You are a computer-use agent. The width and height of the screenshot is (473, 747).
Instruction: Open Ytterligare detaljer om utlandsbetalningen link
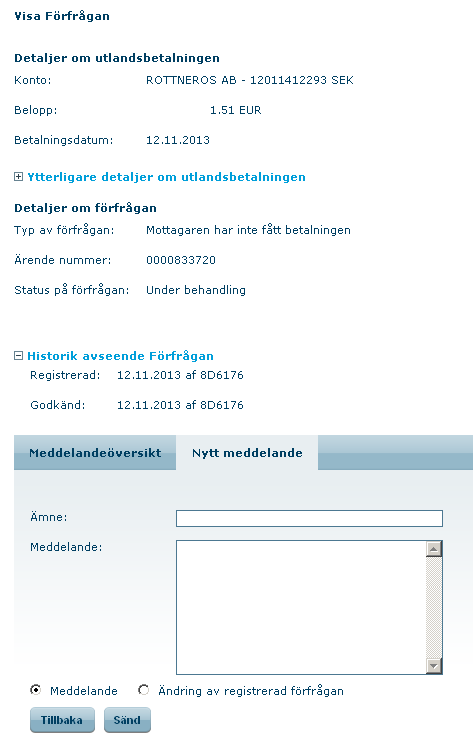[x=166, y=177]
